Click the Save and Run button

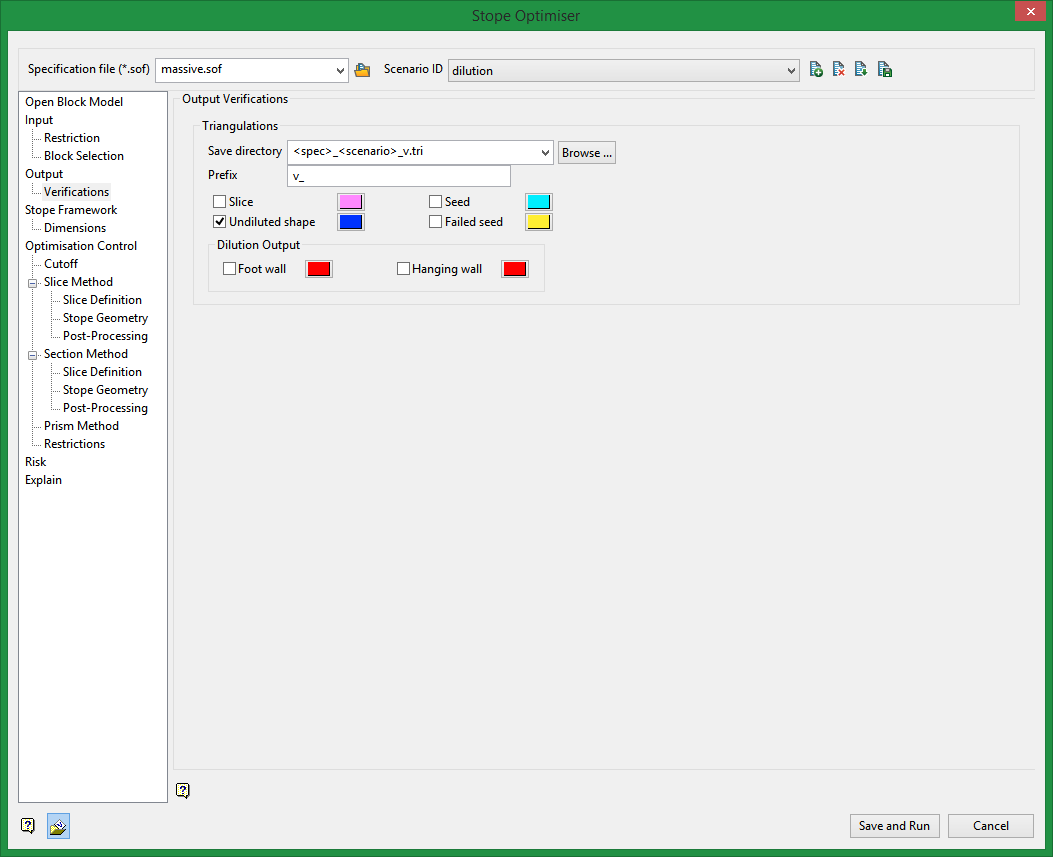coord(894,826)
